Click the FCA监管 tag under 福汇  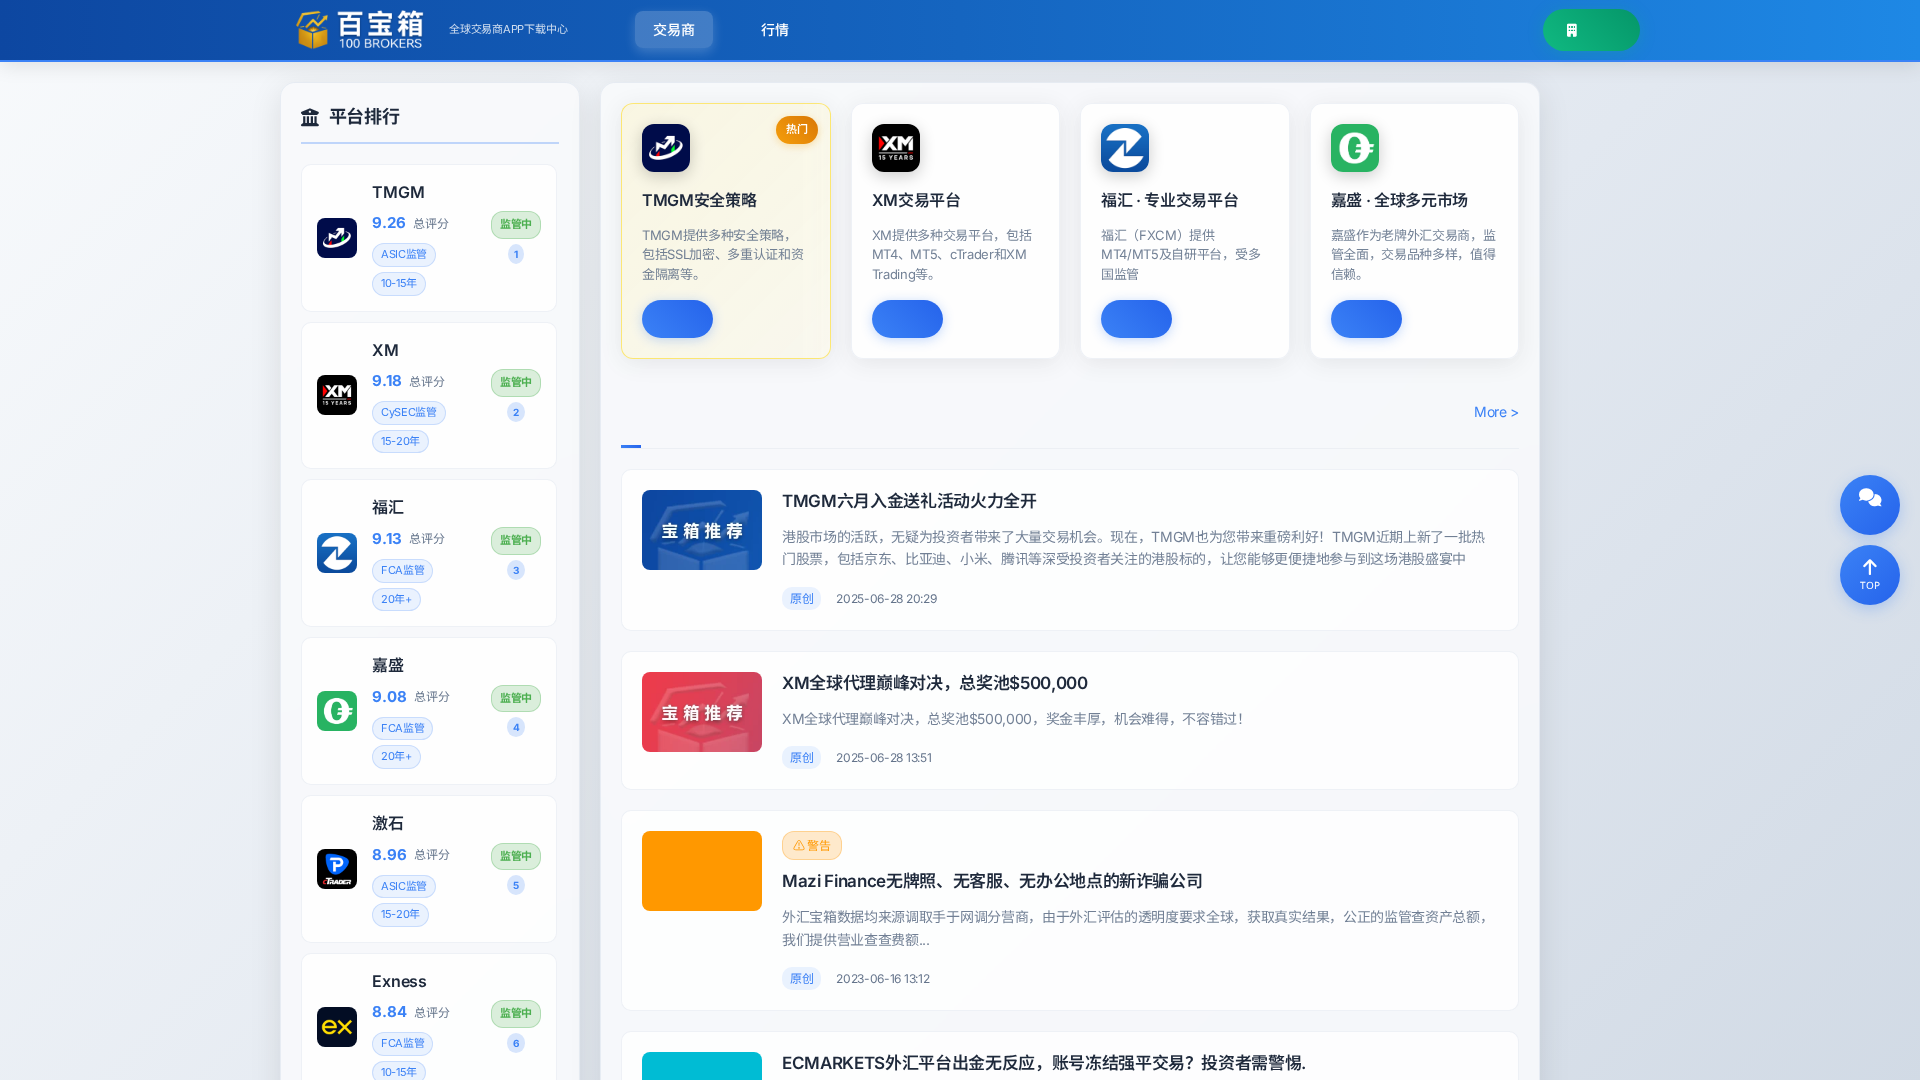pyautogui.click(x=402, y=570)
